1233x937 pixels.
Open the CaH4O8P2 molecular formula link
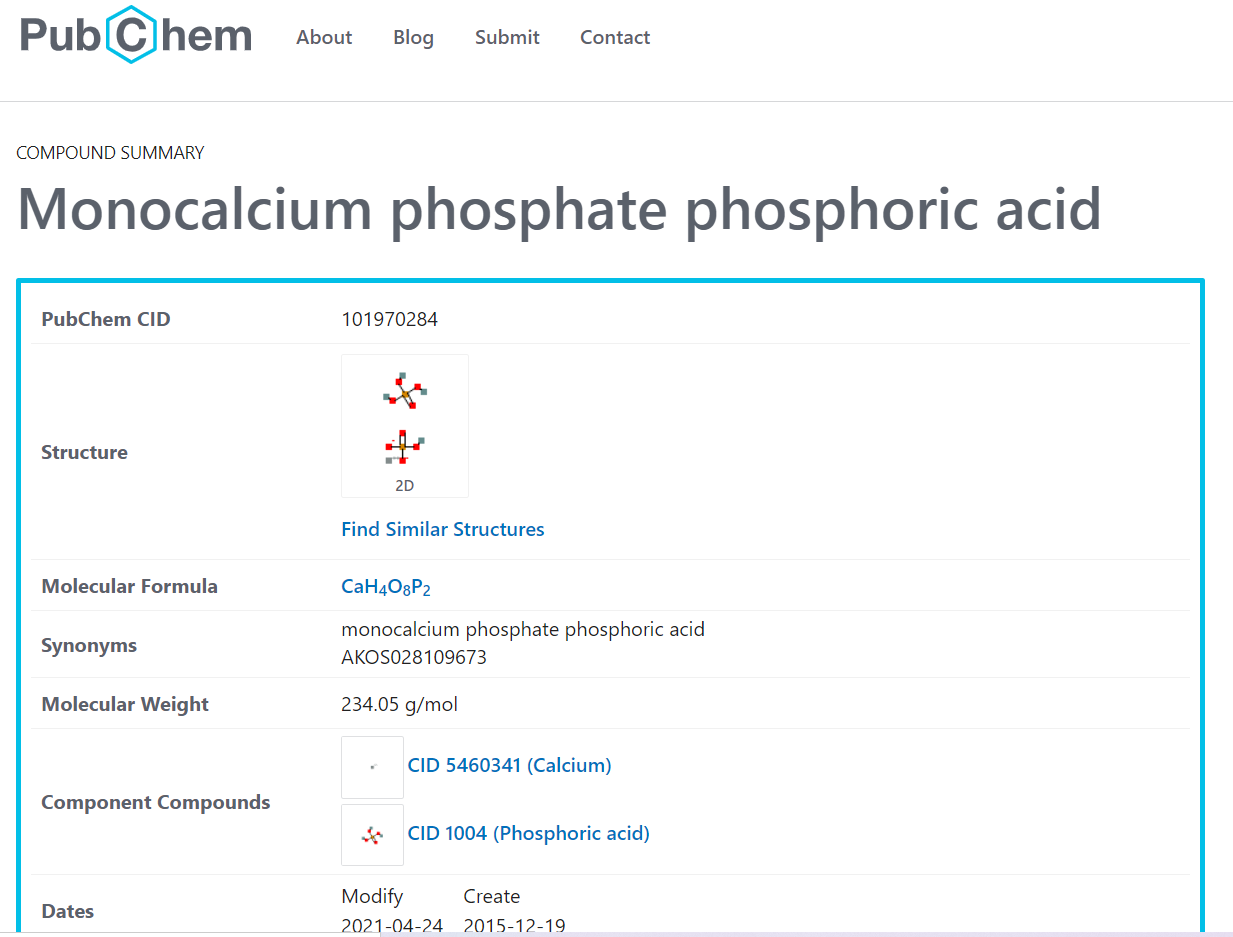click(x=386, y=587)
